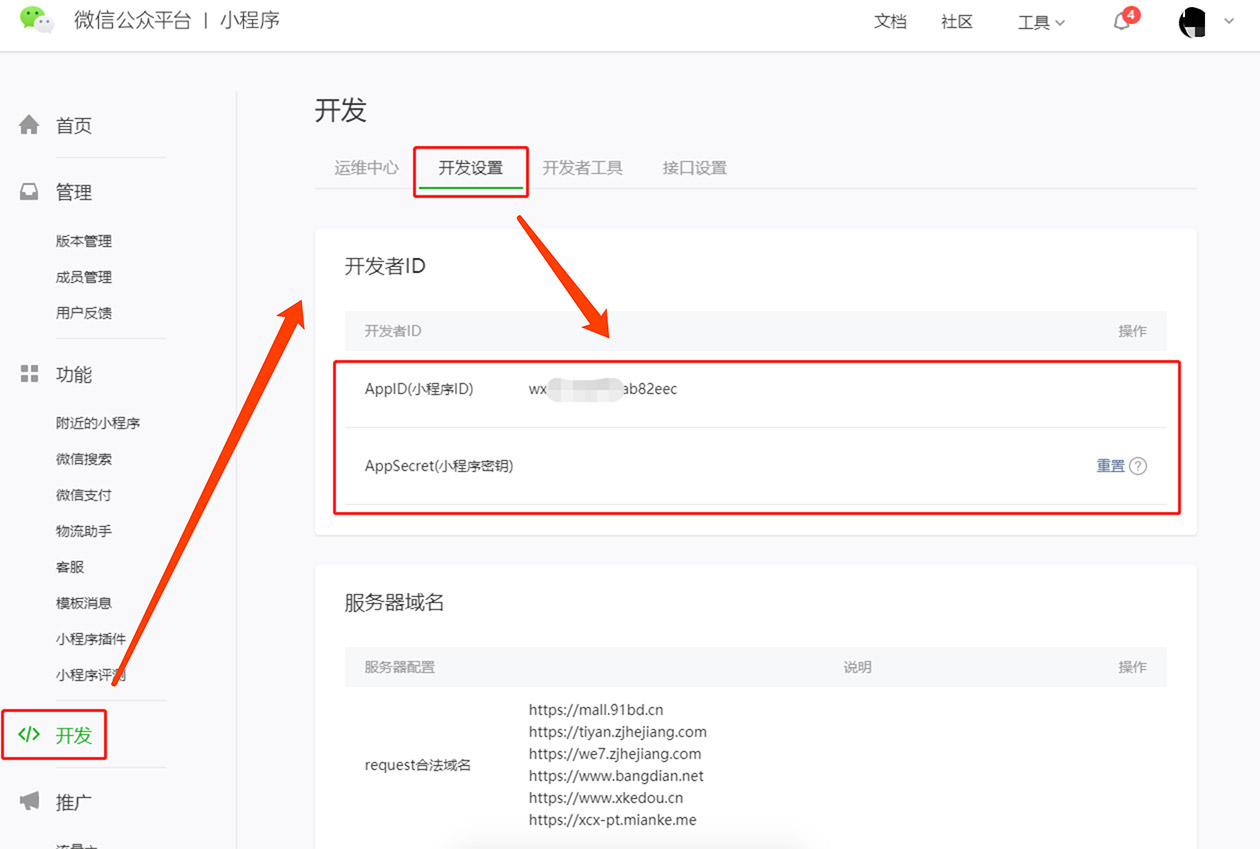Click the 服务器域名 section title
The width and height of the screenshot is (1260, 849).
coord(394,603)
